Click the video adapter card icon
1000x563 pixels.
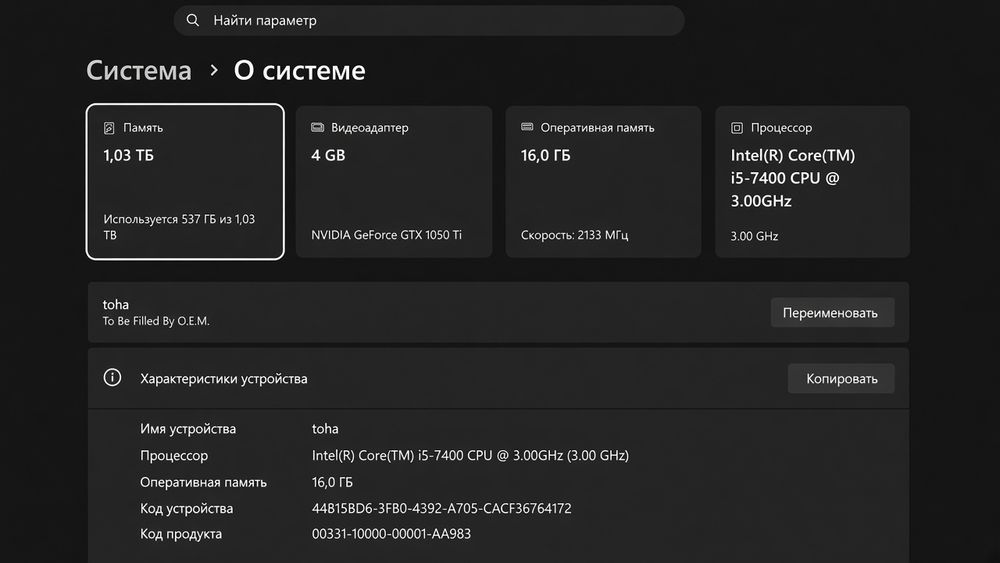click(318, 128)
